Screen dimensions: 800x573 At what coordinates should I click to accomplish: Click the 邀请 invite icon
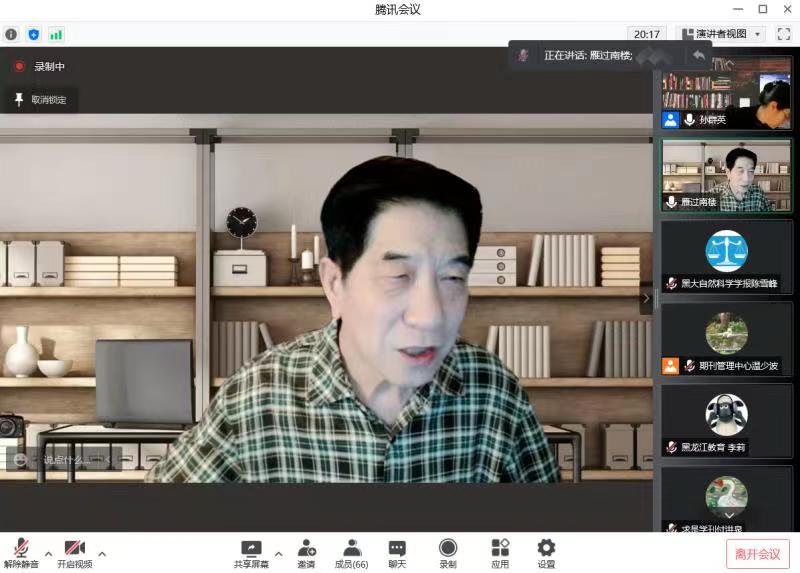tap(306, 551)
